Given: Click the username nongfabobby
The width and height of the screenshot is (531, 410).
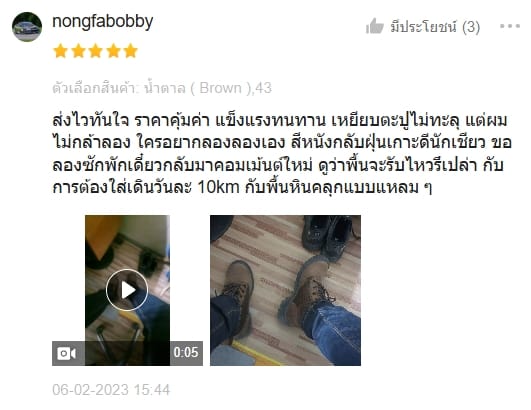Looking at the screenshot, I should (103, 22).
